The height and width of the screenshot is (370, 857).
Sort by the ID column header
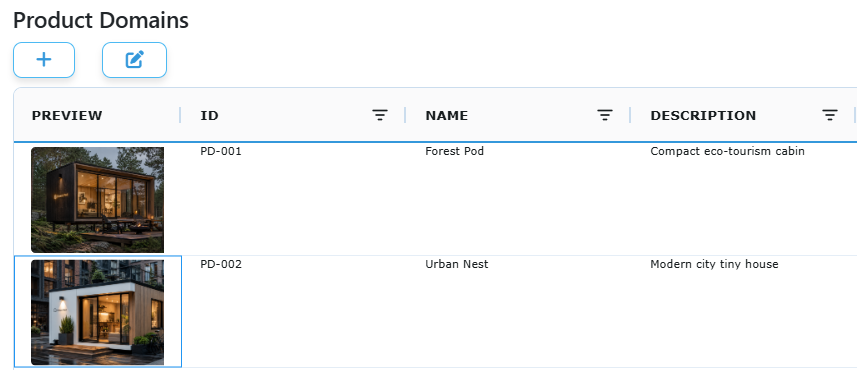click(209, 115)
